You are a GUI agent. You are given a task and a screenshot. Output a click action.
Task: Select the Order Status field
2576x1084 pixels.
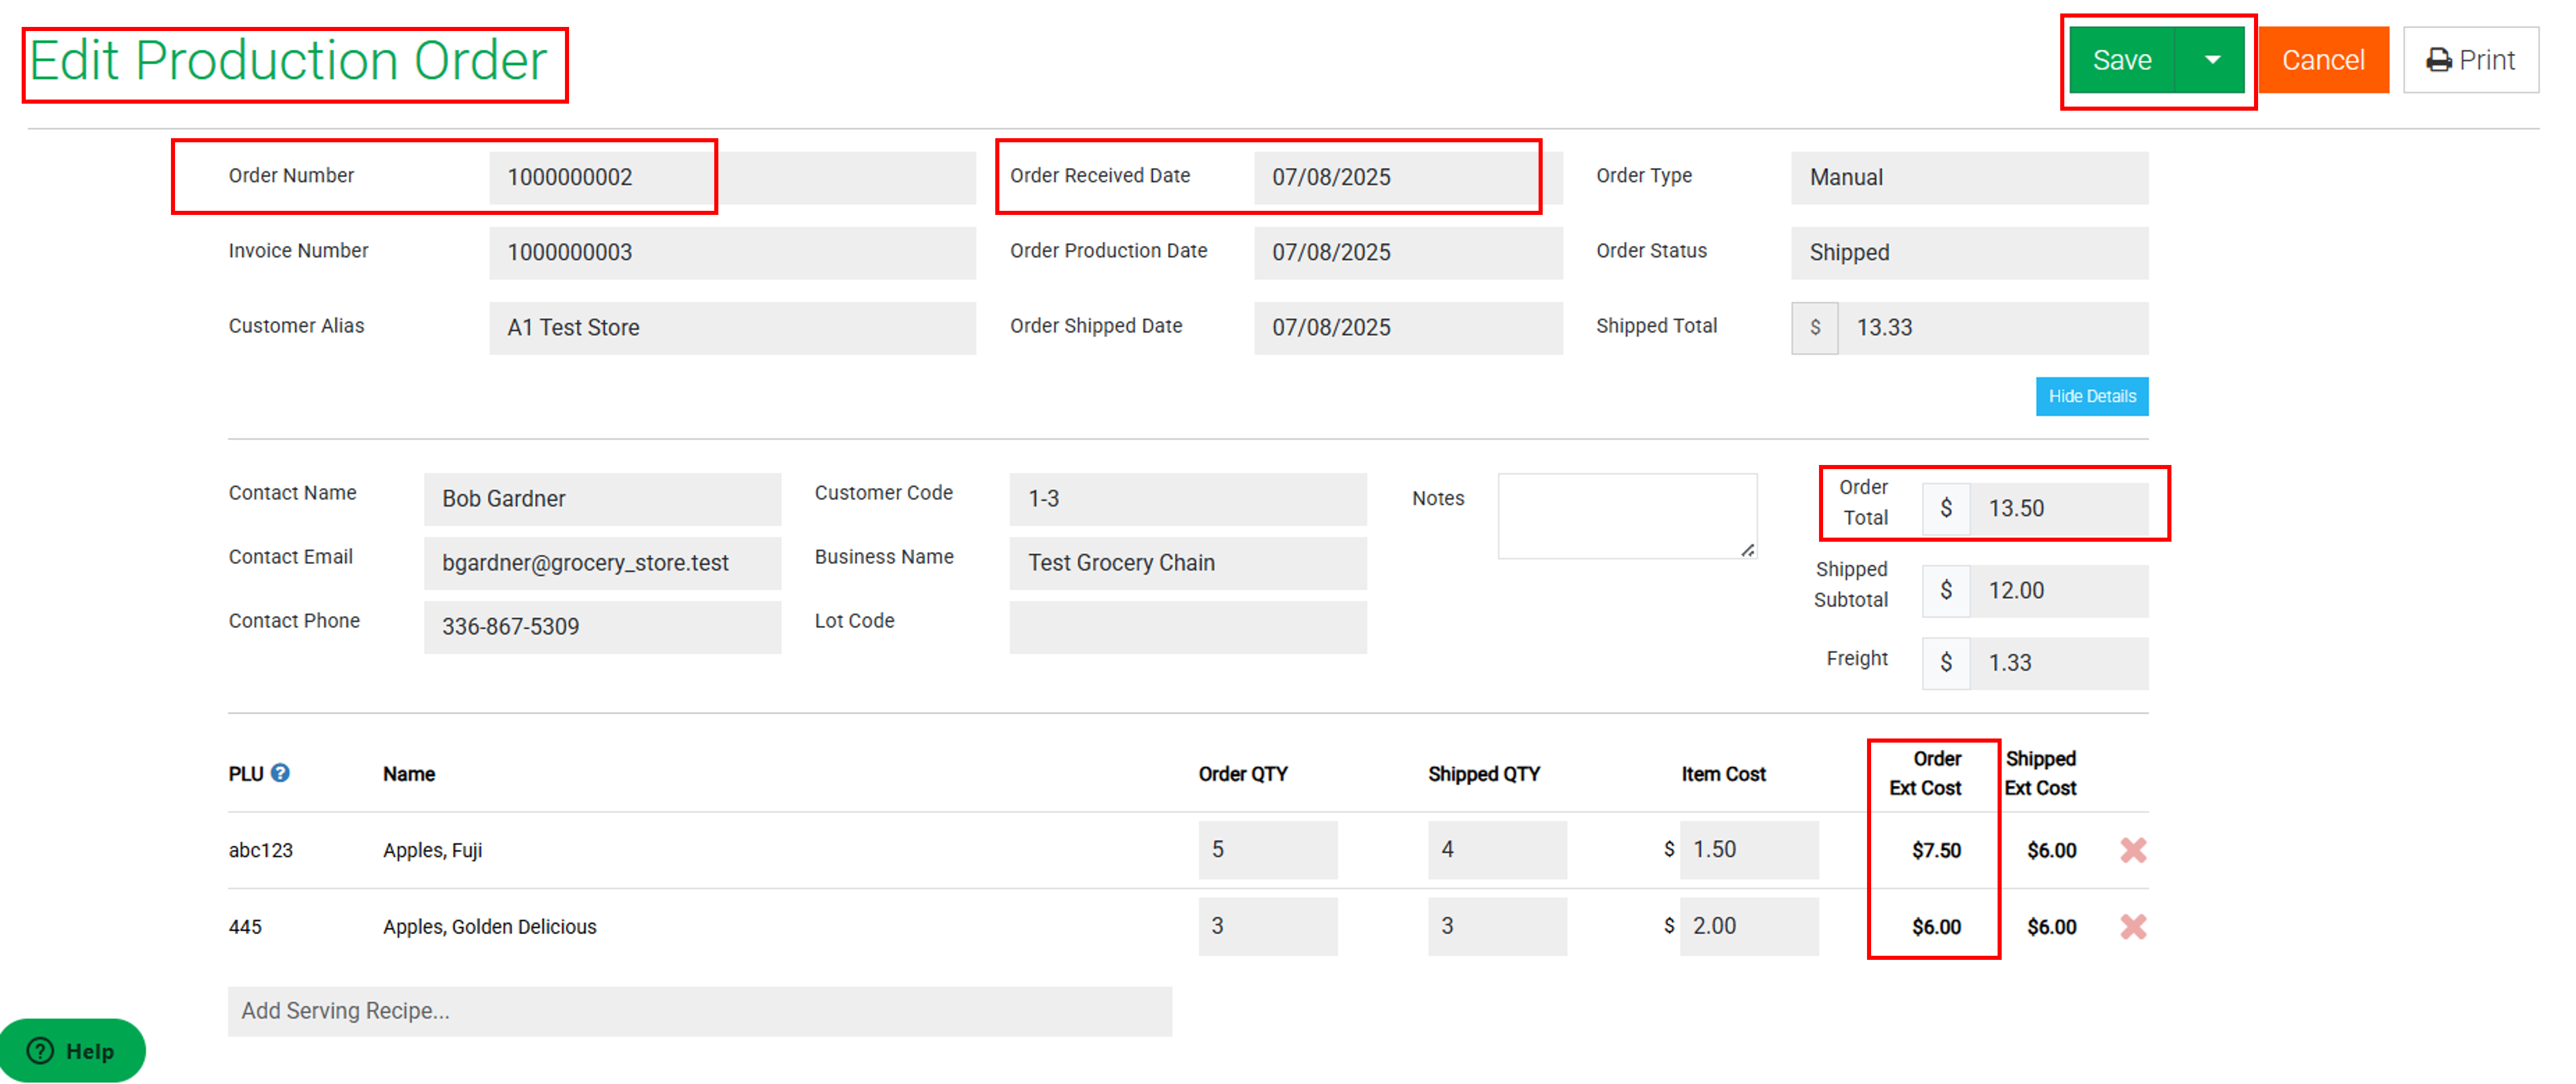pos(1968,253)
